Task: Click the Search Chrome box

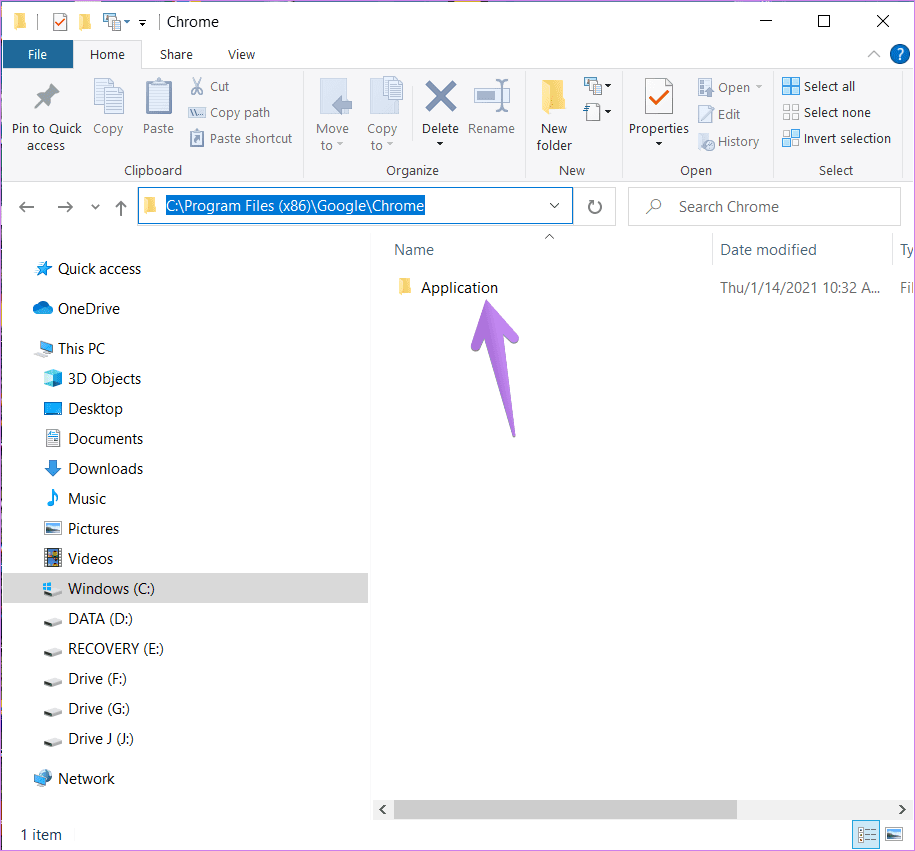Action: point(764,207)
